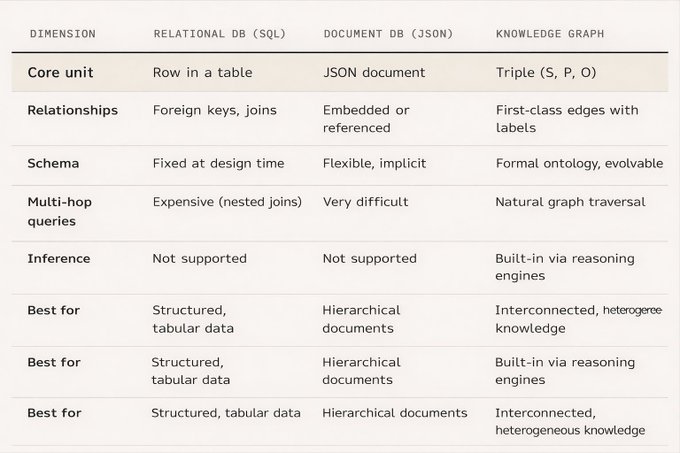Image resolution: width=680 pixels, height=453 pixels.
Task: Select the Row in a table cell
Action: point(202,72)
